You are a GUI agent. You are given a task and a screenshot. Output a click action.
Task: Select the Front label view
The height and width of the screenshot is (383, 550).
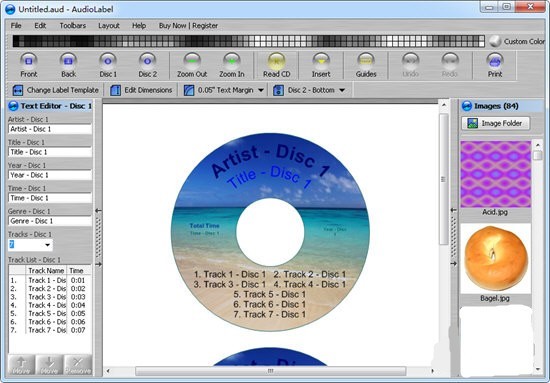click(29, 65)
